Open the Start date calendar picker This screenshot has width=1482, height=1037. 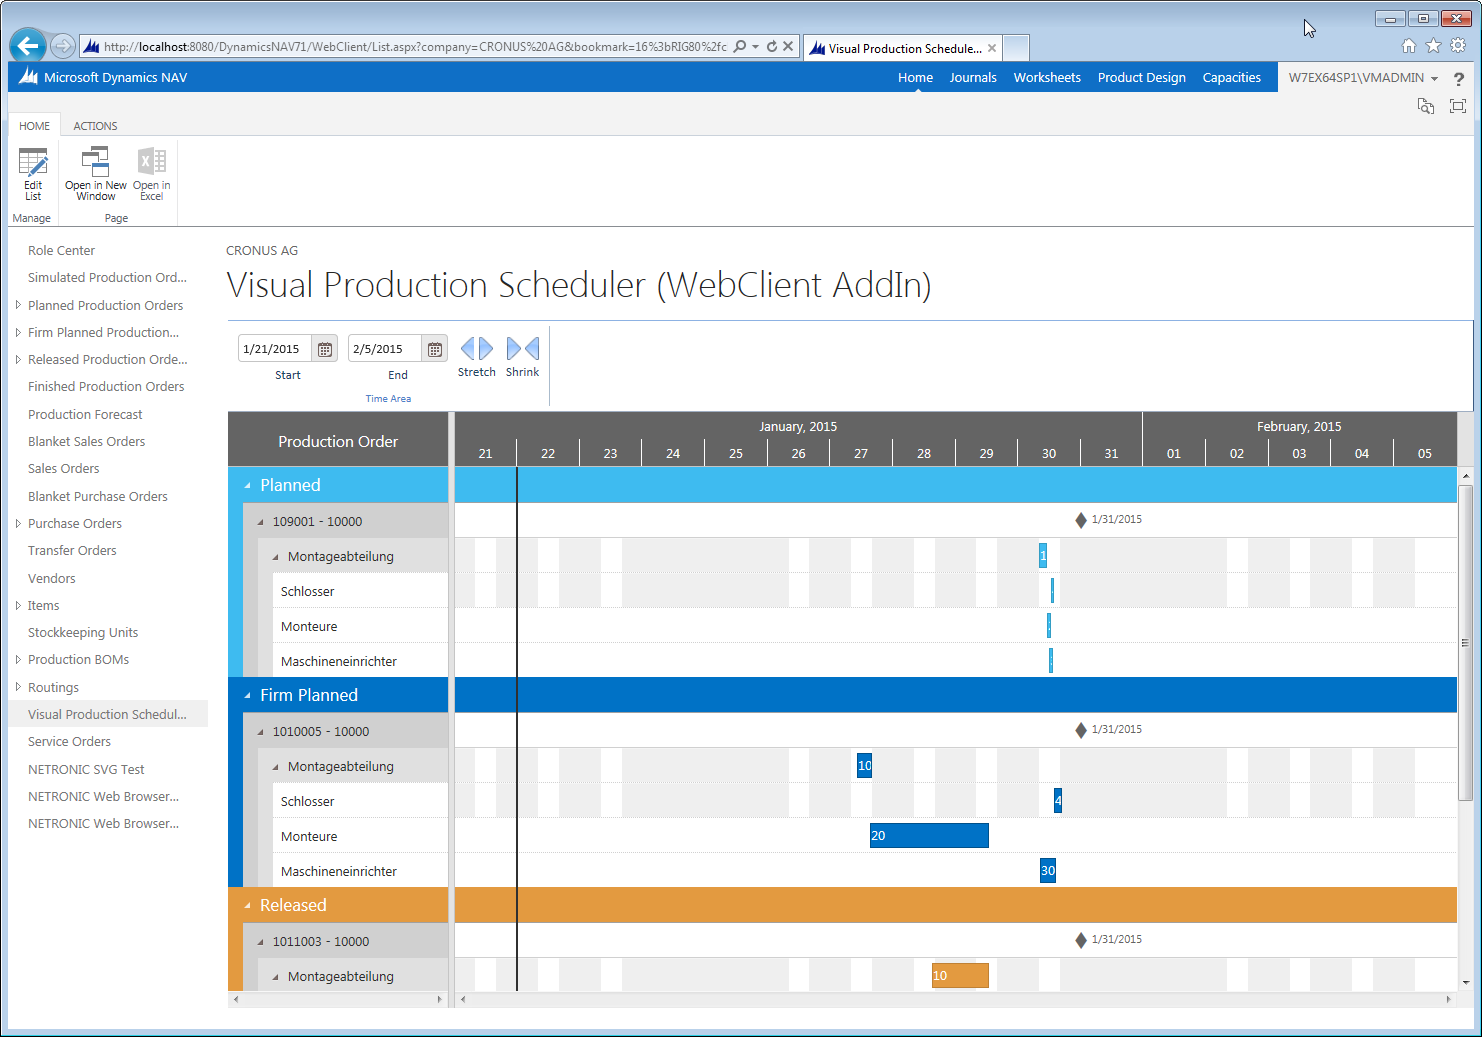pos(325,349)
